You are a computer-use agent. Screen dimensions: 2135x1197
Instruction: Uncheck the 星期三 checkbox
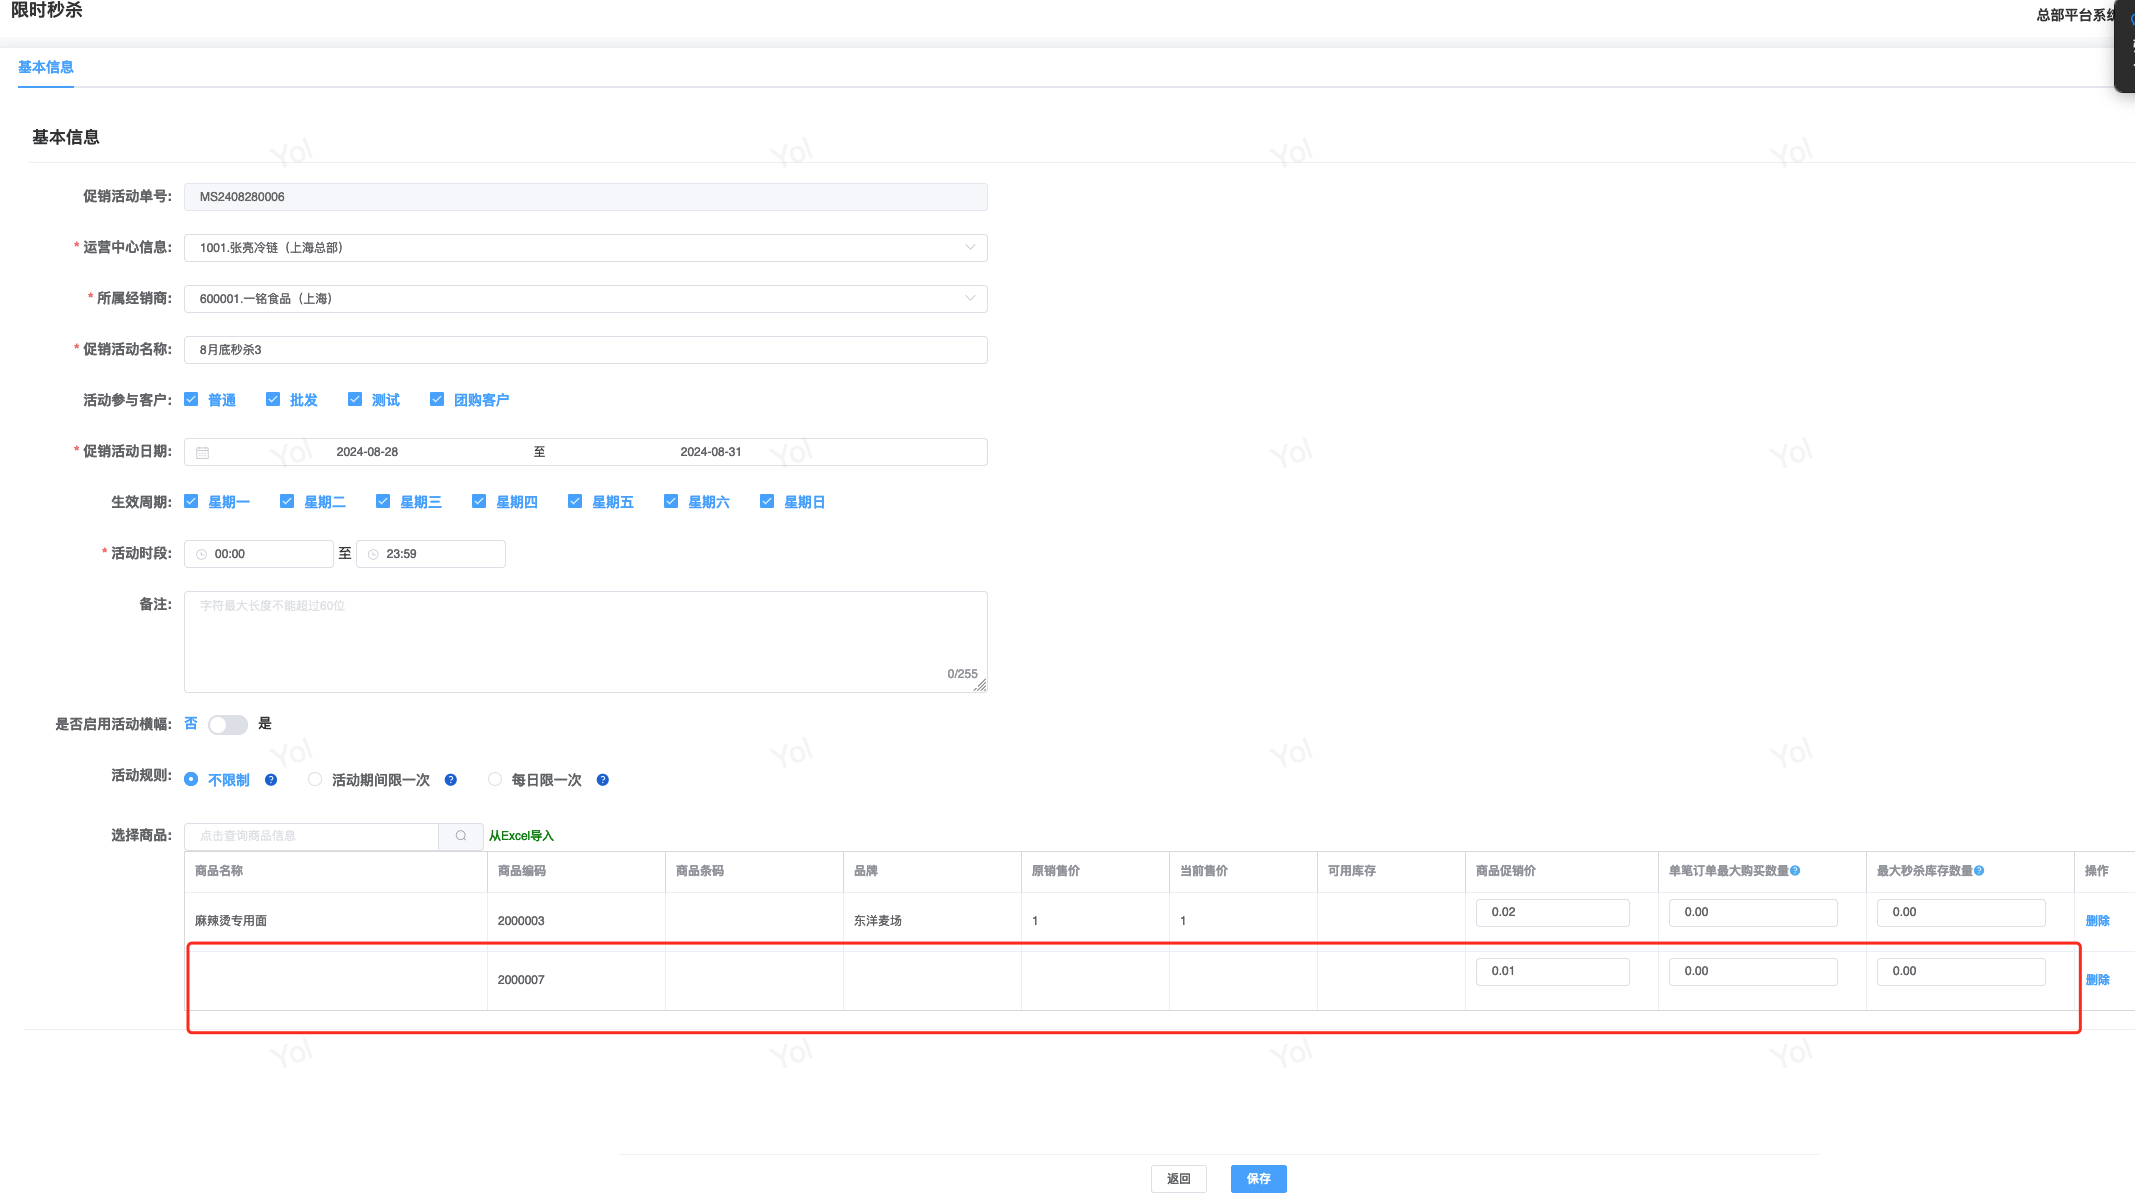coord(383,502)
